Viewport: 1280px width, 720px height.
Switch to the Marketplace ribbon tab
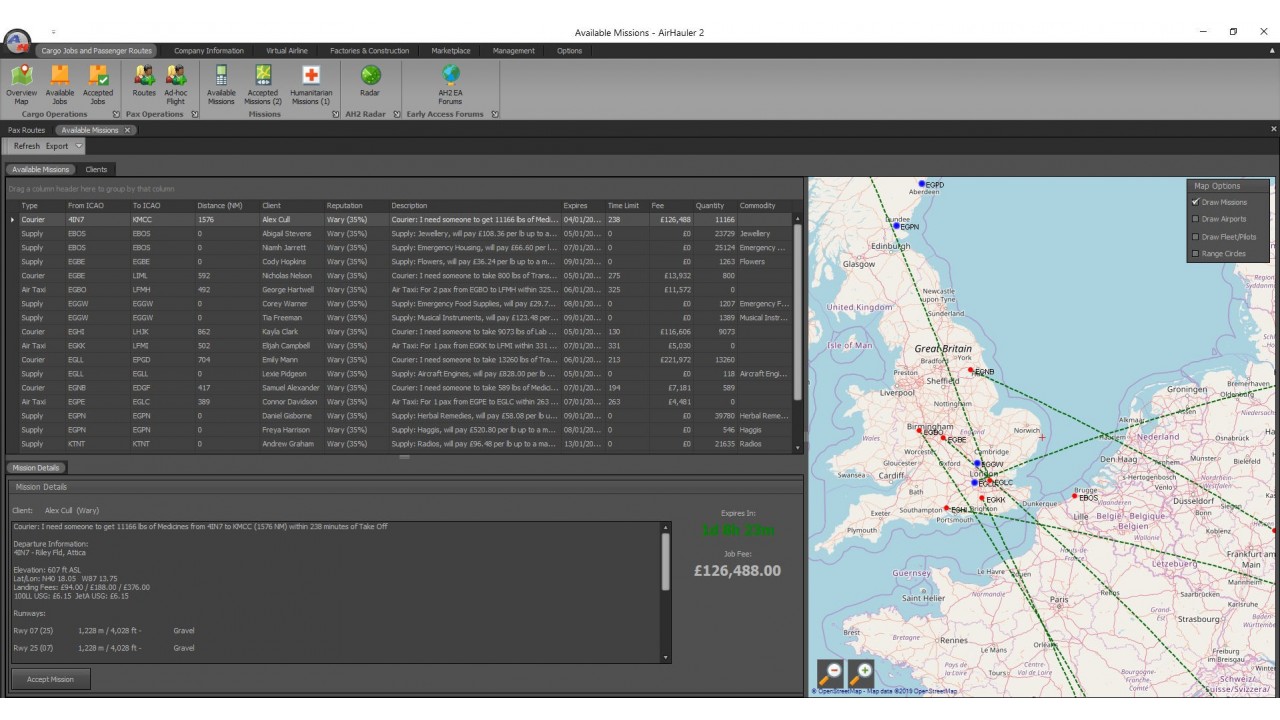click(x=450, y=51)
